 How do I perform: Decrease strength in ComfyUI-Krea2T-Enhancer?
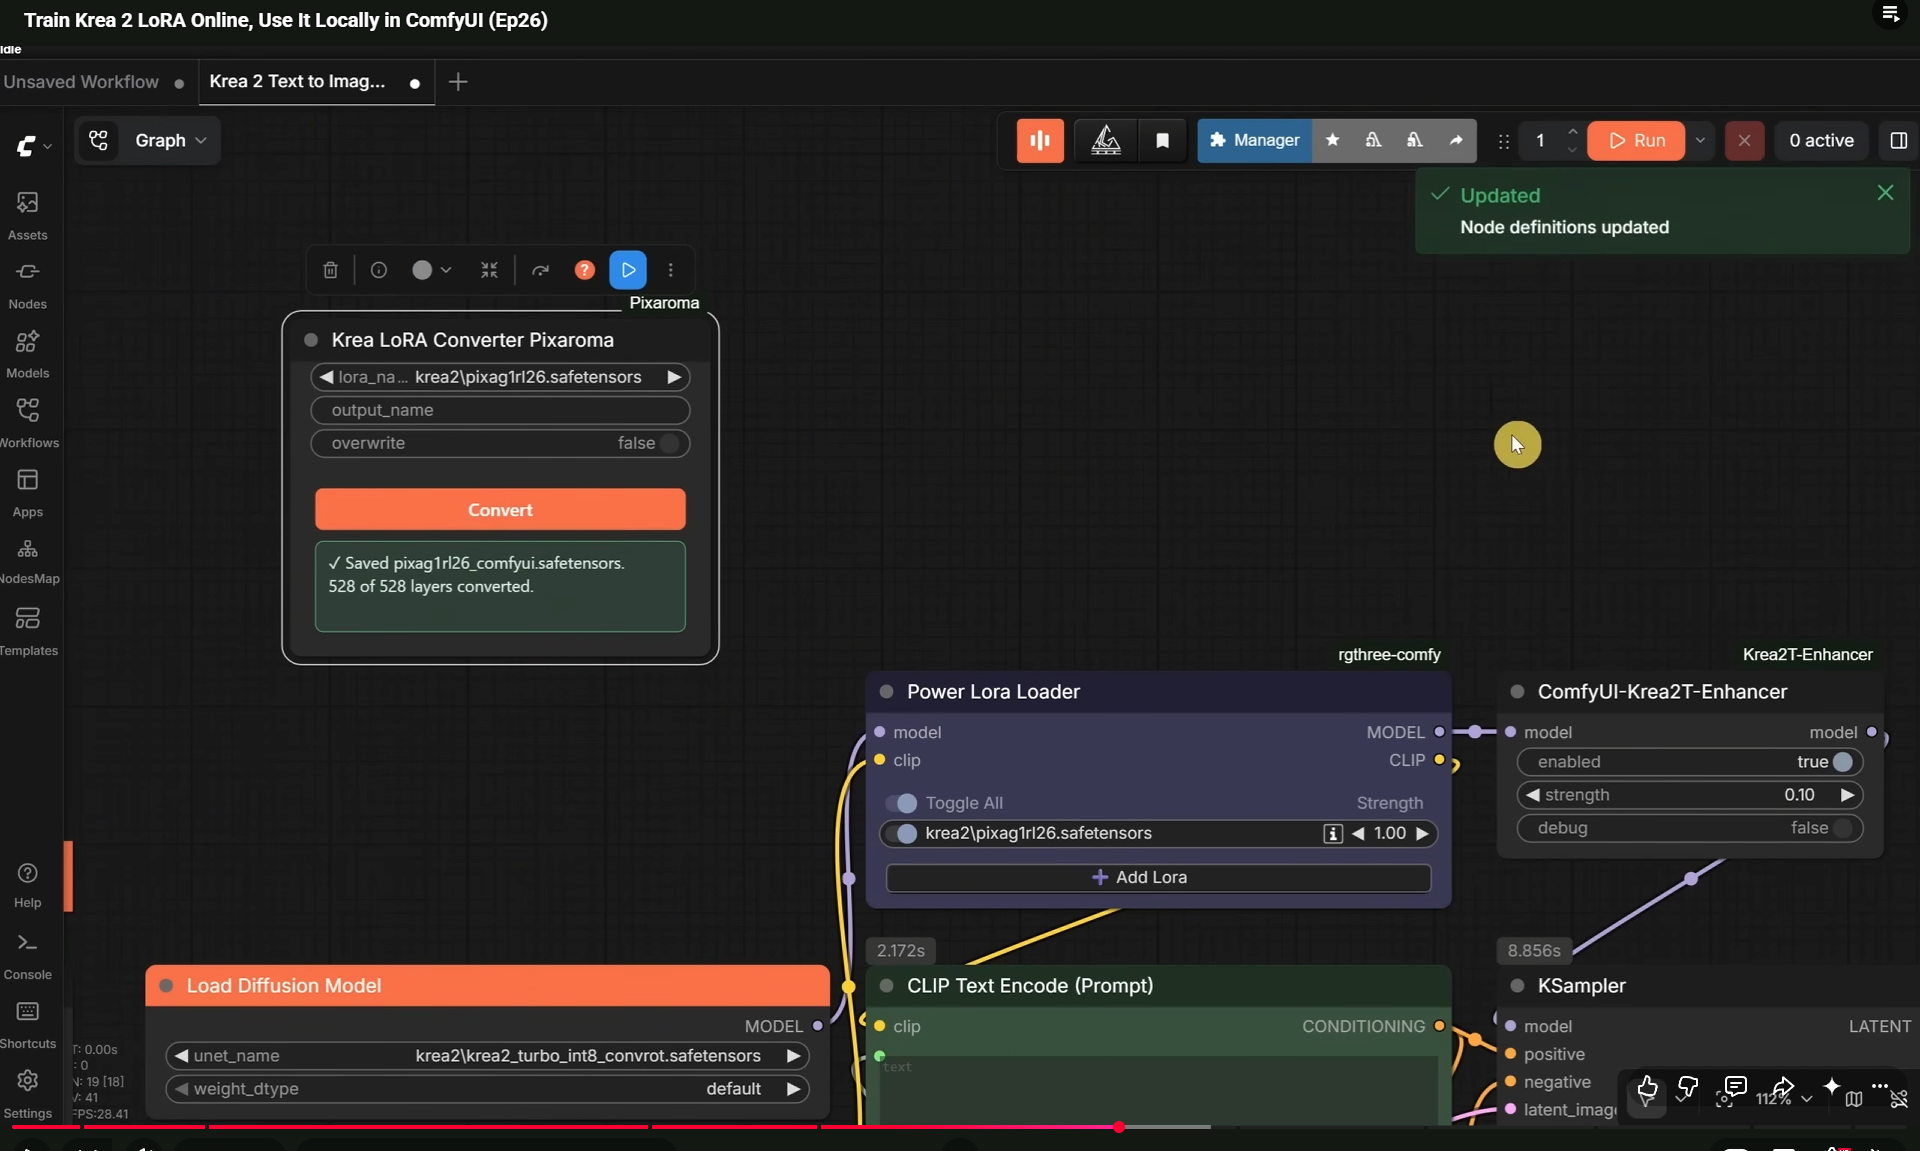[x=1532, y=795]
